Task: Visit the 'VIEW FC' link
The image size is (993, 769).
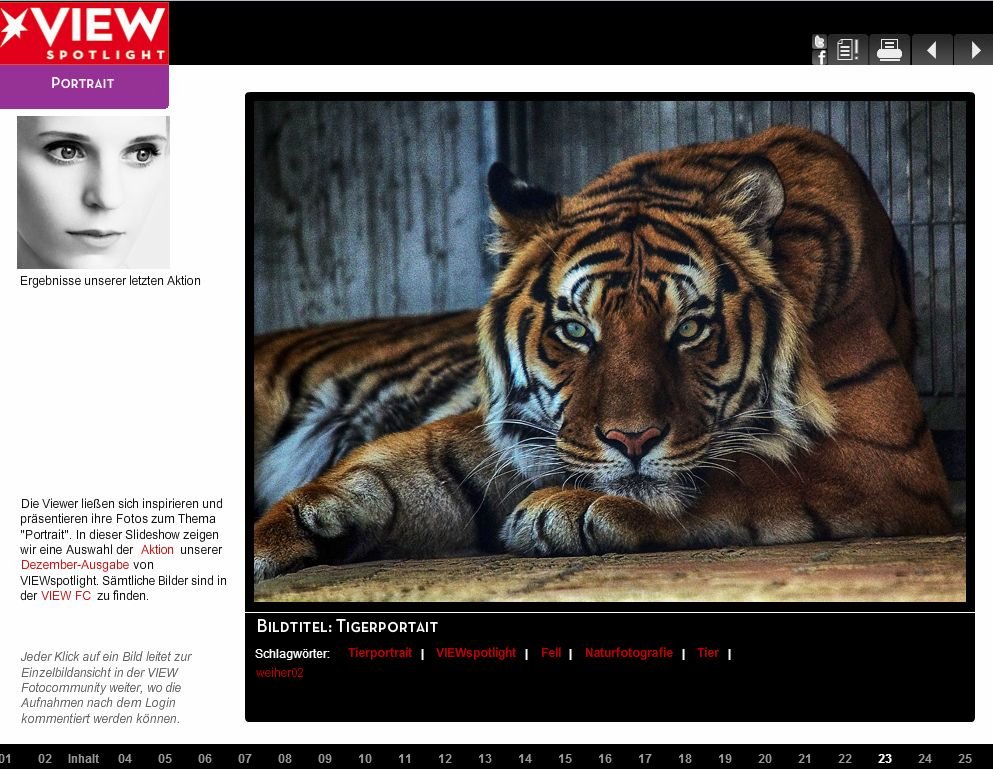Action: pos(66,596)
